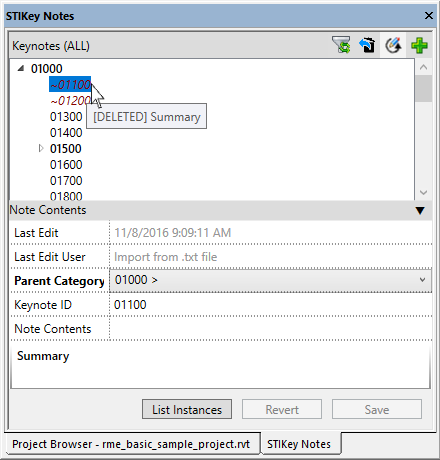Select the STIKey Notes bottom tab
The height and width of the screenshot is (460, 440).
pyautogui.click(x=299, y=444)
